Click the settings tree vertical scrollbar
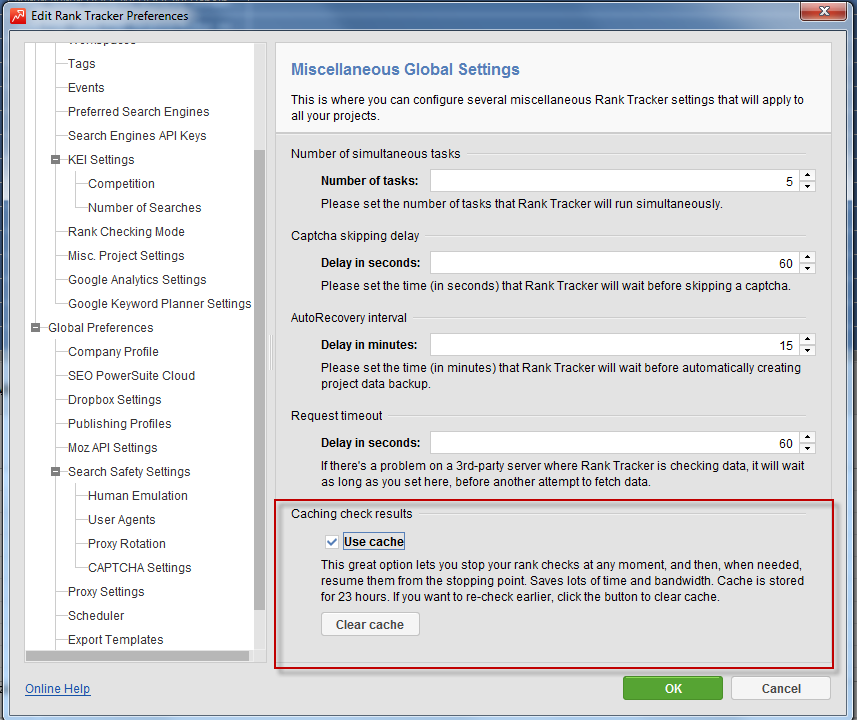 pos(260,380)
